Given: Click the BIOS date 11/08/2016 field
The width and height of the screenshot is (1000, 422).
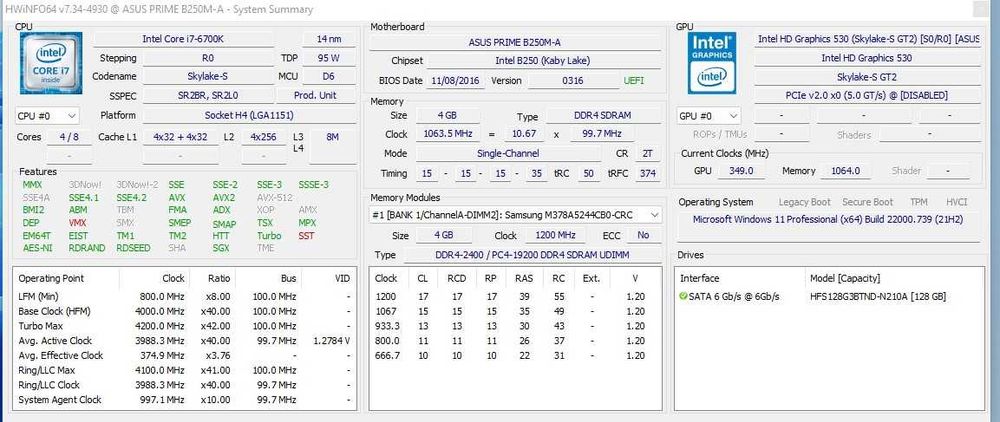Looking at the screenshot, I should 456,81.
